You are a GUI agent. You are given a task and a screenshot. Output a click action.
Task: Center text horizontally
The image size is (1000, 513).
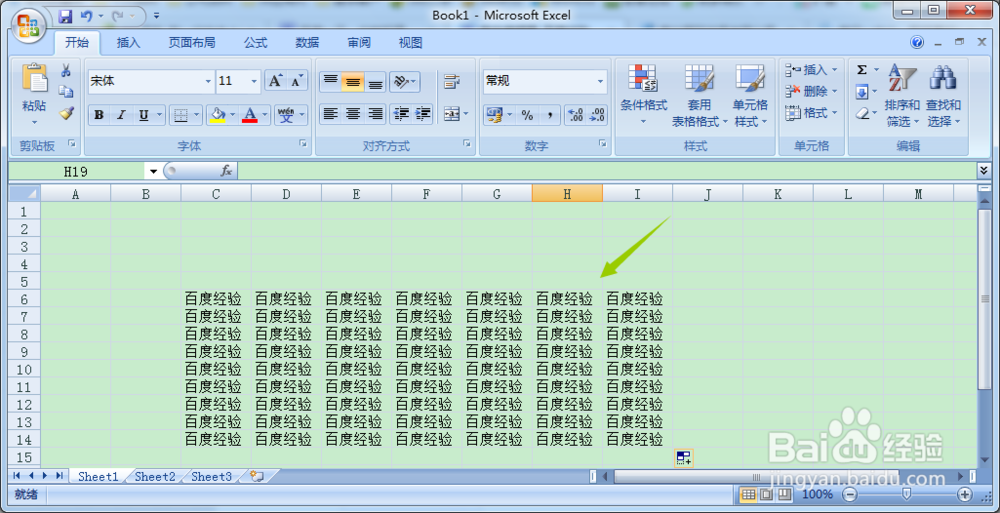coord(353,114)
